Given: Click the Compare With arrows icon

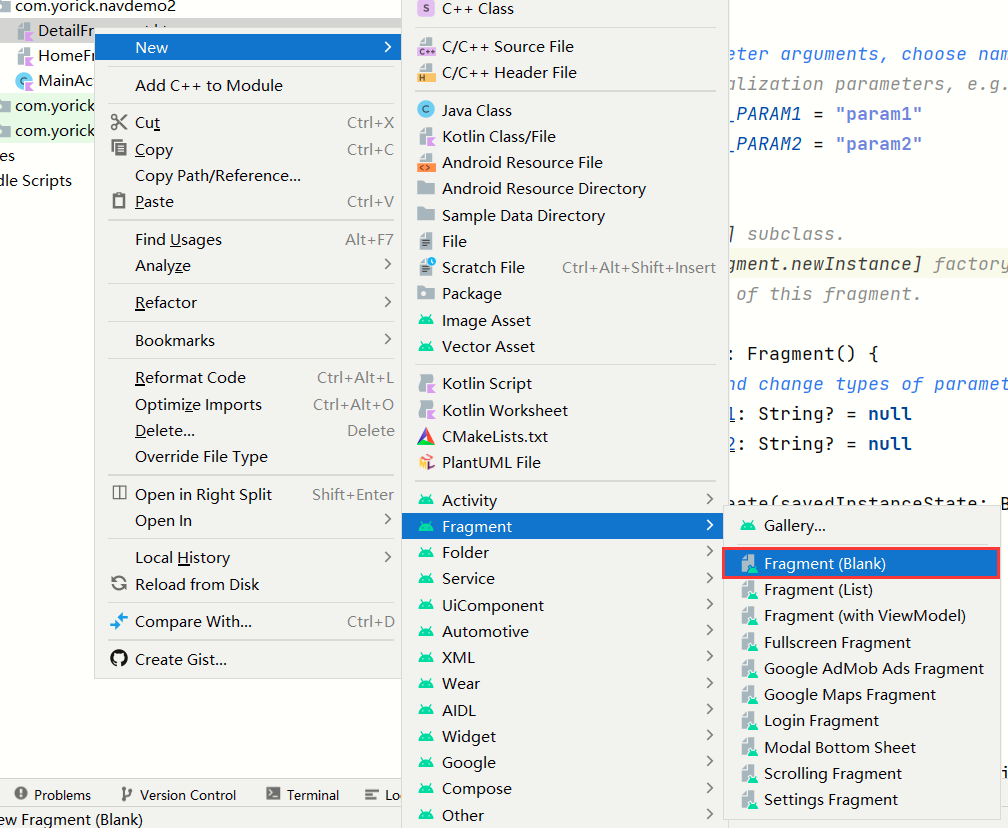Looking at the screenshot, I should pos(119,622).
